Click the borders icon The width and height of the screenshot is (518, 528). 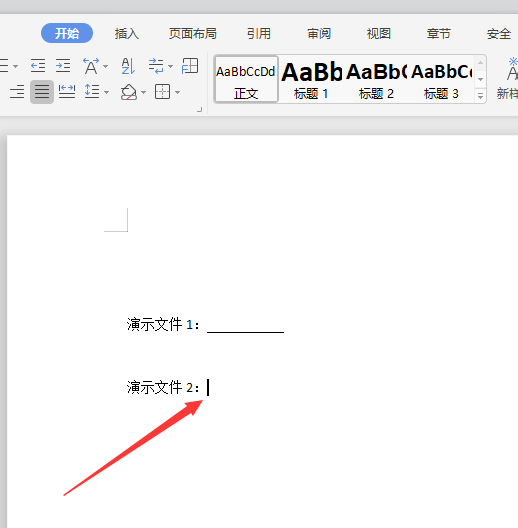162,92
